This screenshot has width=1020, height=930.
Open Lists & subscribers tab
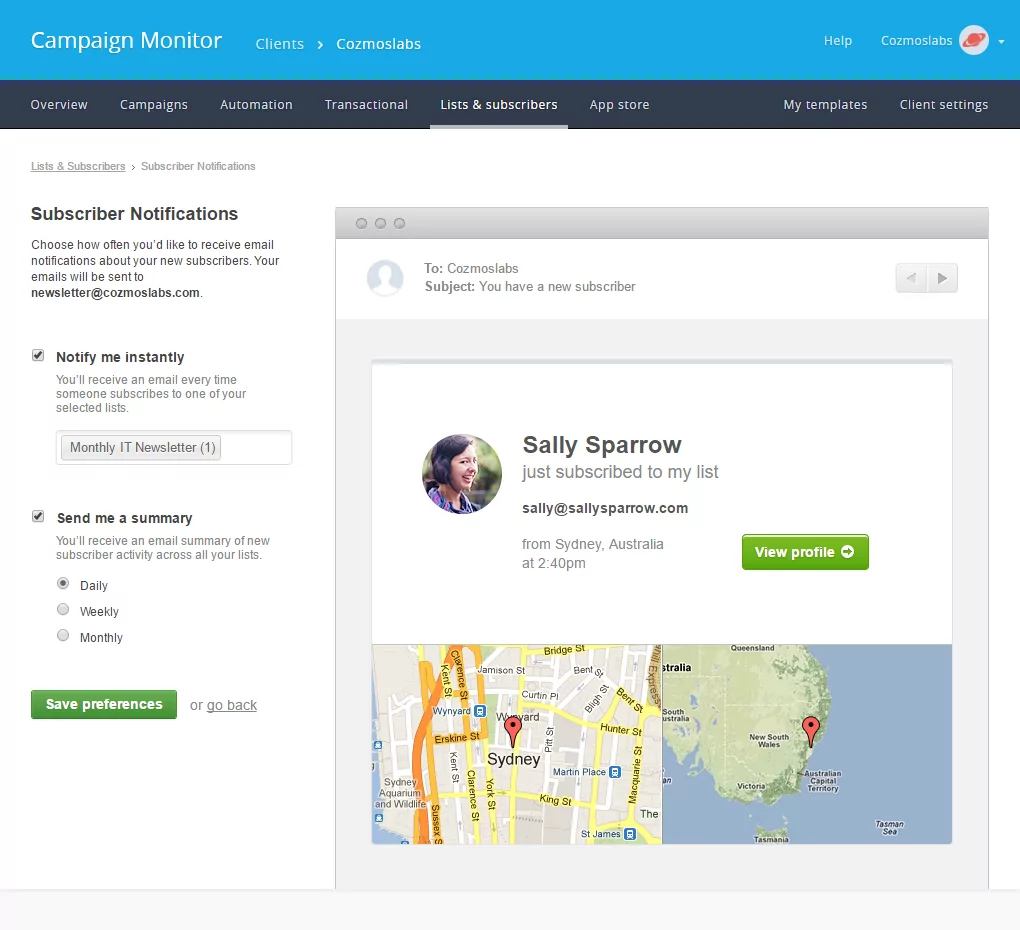coord(499,105)
